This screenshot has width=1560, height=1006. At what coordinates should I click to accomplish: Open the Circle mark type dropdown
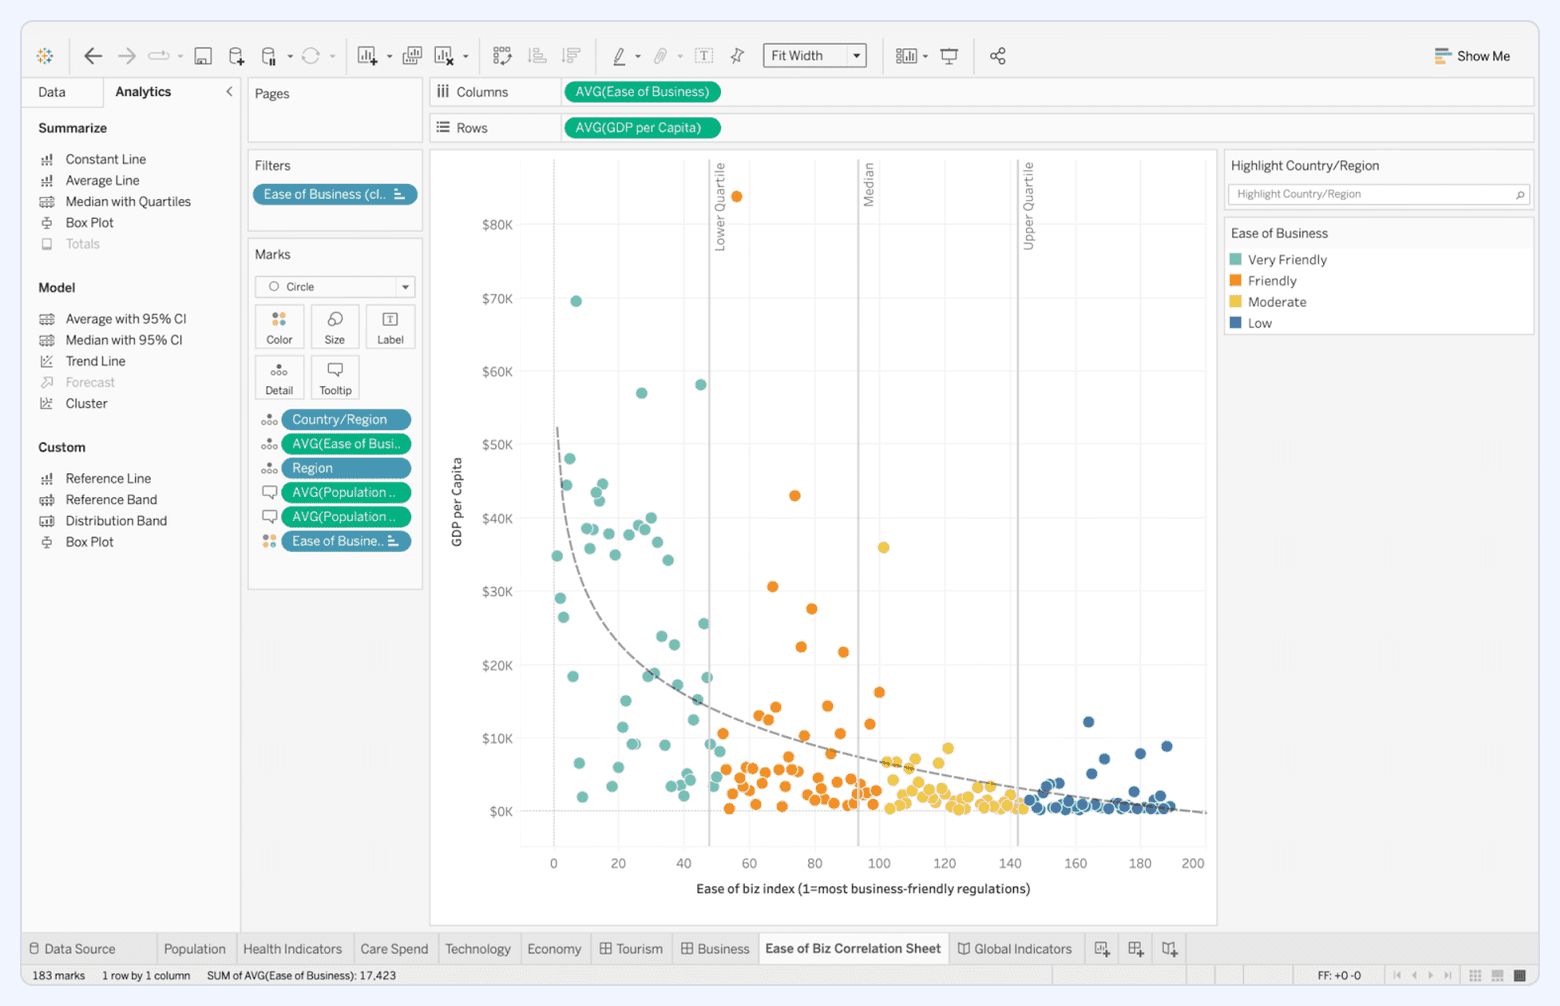(405, 287)
